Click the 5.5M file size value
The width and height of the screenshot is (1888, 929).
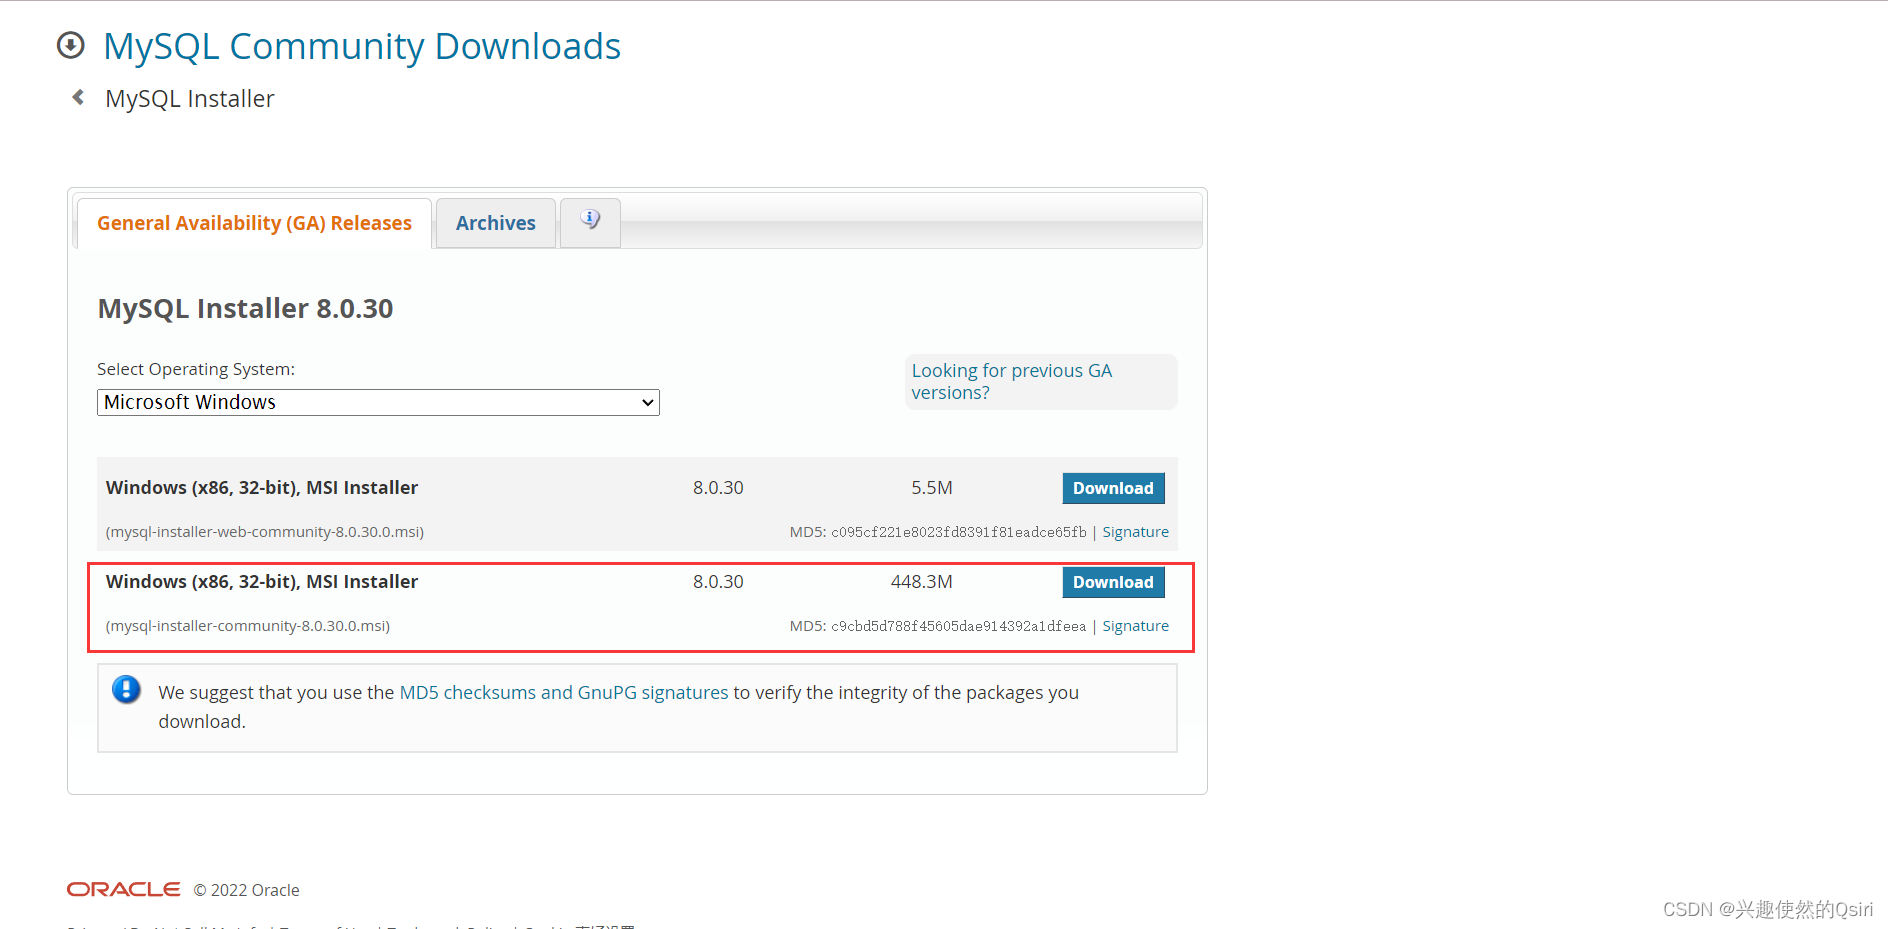(x=931, y=488)
